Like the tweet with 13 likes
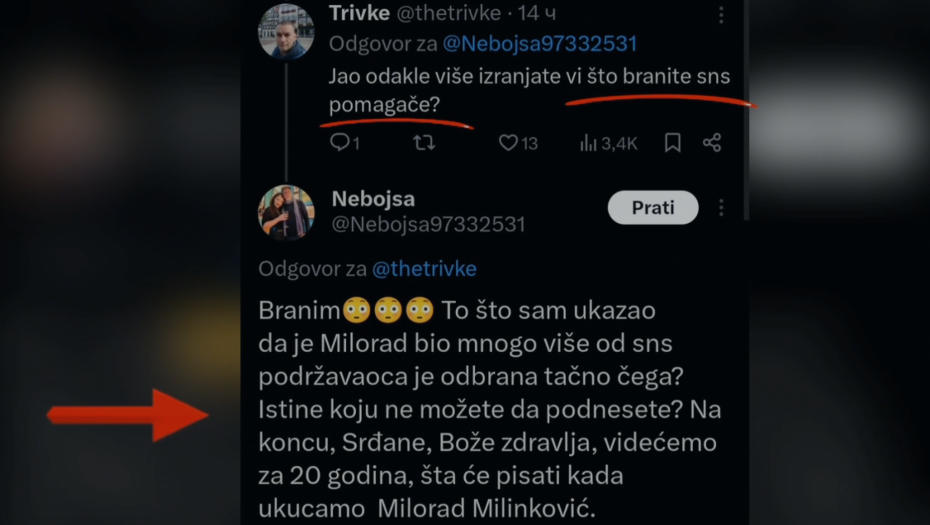The width and height of the screenshot is (930, 525). click(509, 143)
